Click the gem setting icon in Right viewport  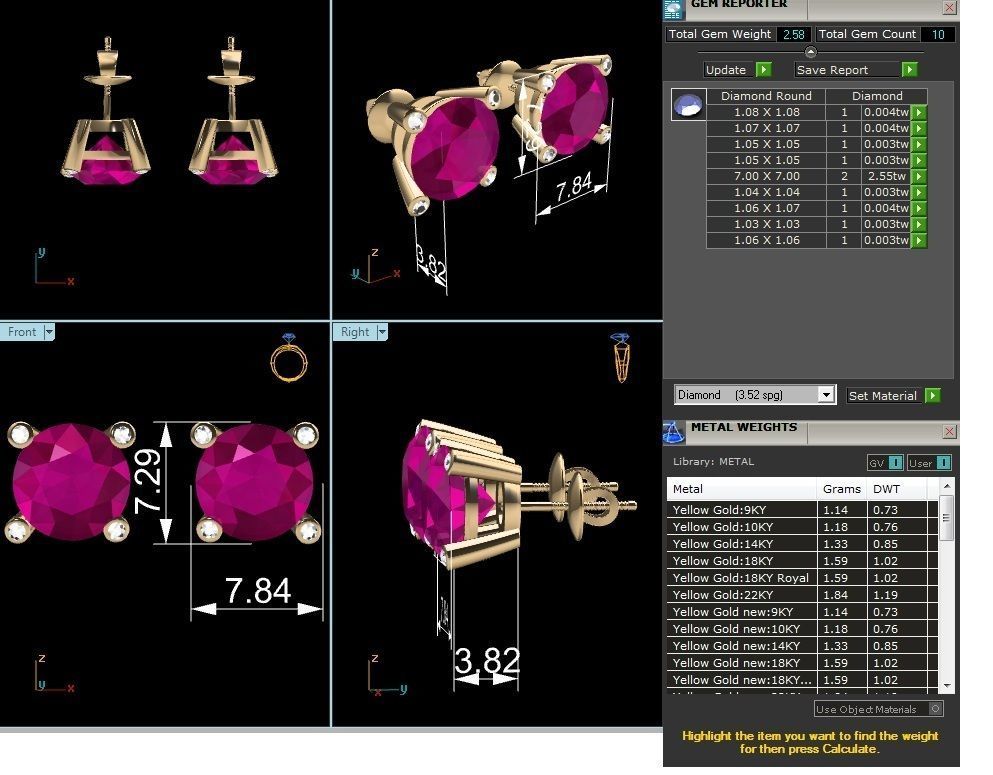(x=621, y=358)
